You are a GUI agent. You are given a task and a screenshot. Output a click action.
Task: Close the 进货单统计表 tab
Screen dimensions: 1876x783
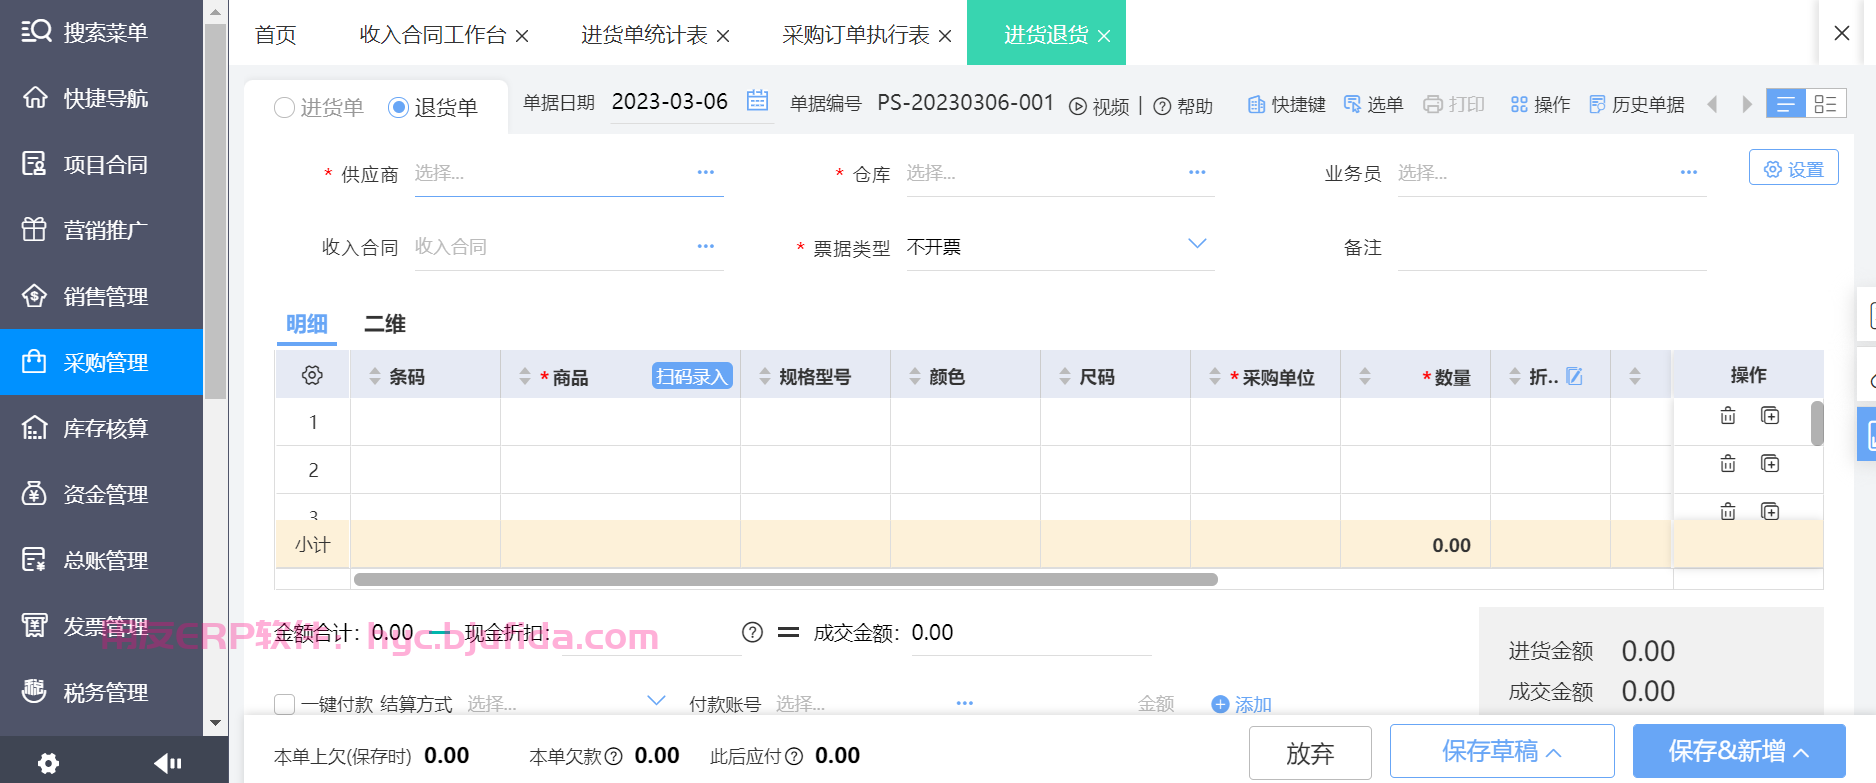pos(723,36)
